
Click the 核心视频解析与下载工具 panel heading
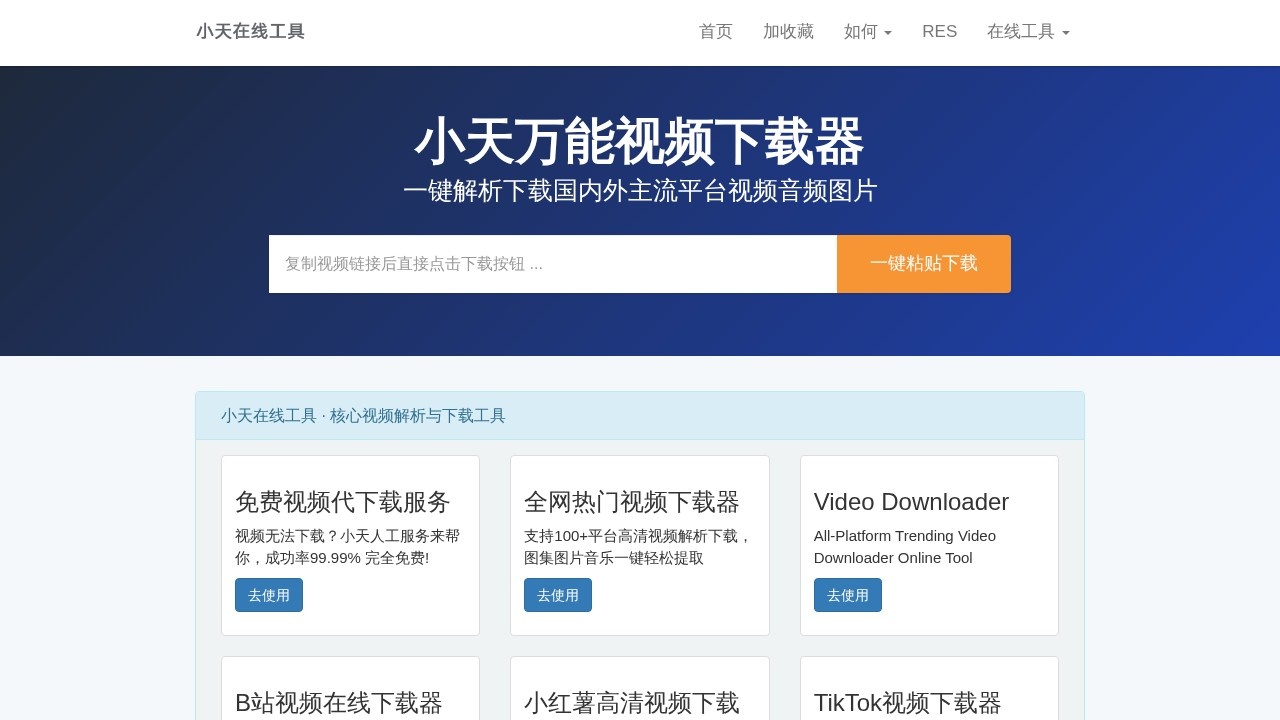(x=363, y=416)
